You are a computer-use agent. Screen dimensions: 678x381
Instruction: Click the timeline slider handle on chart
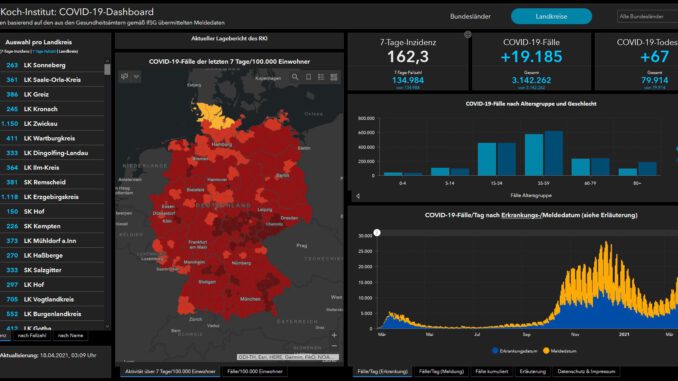(377, 233)
